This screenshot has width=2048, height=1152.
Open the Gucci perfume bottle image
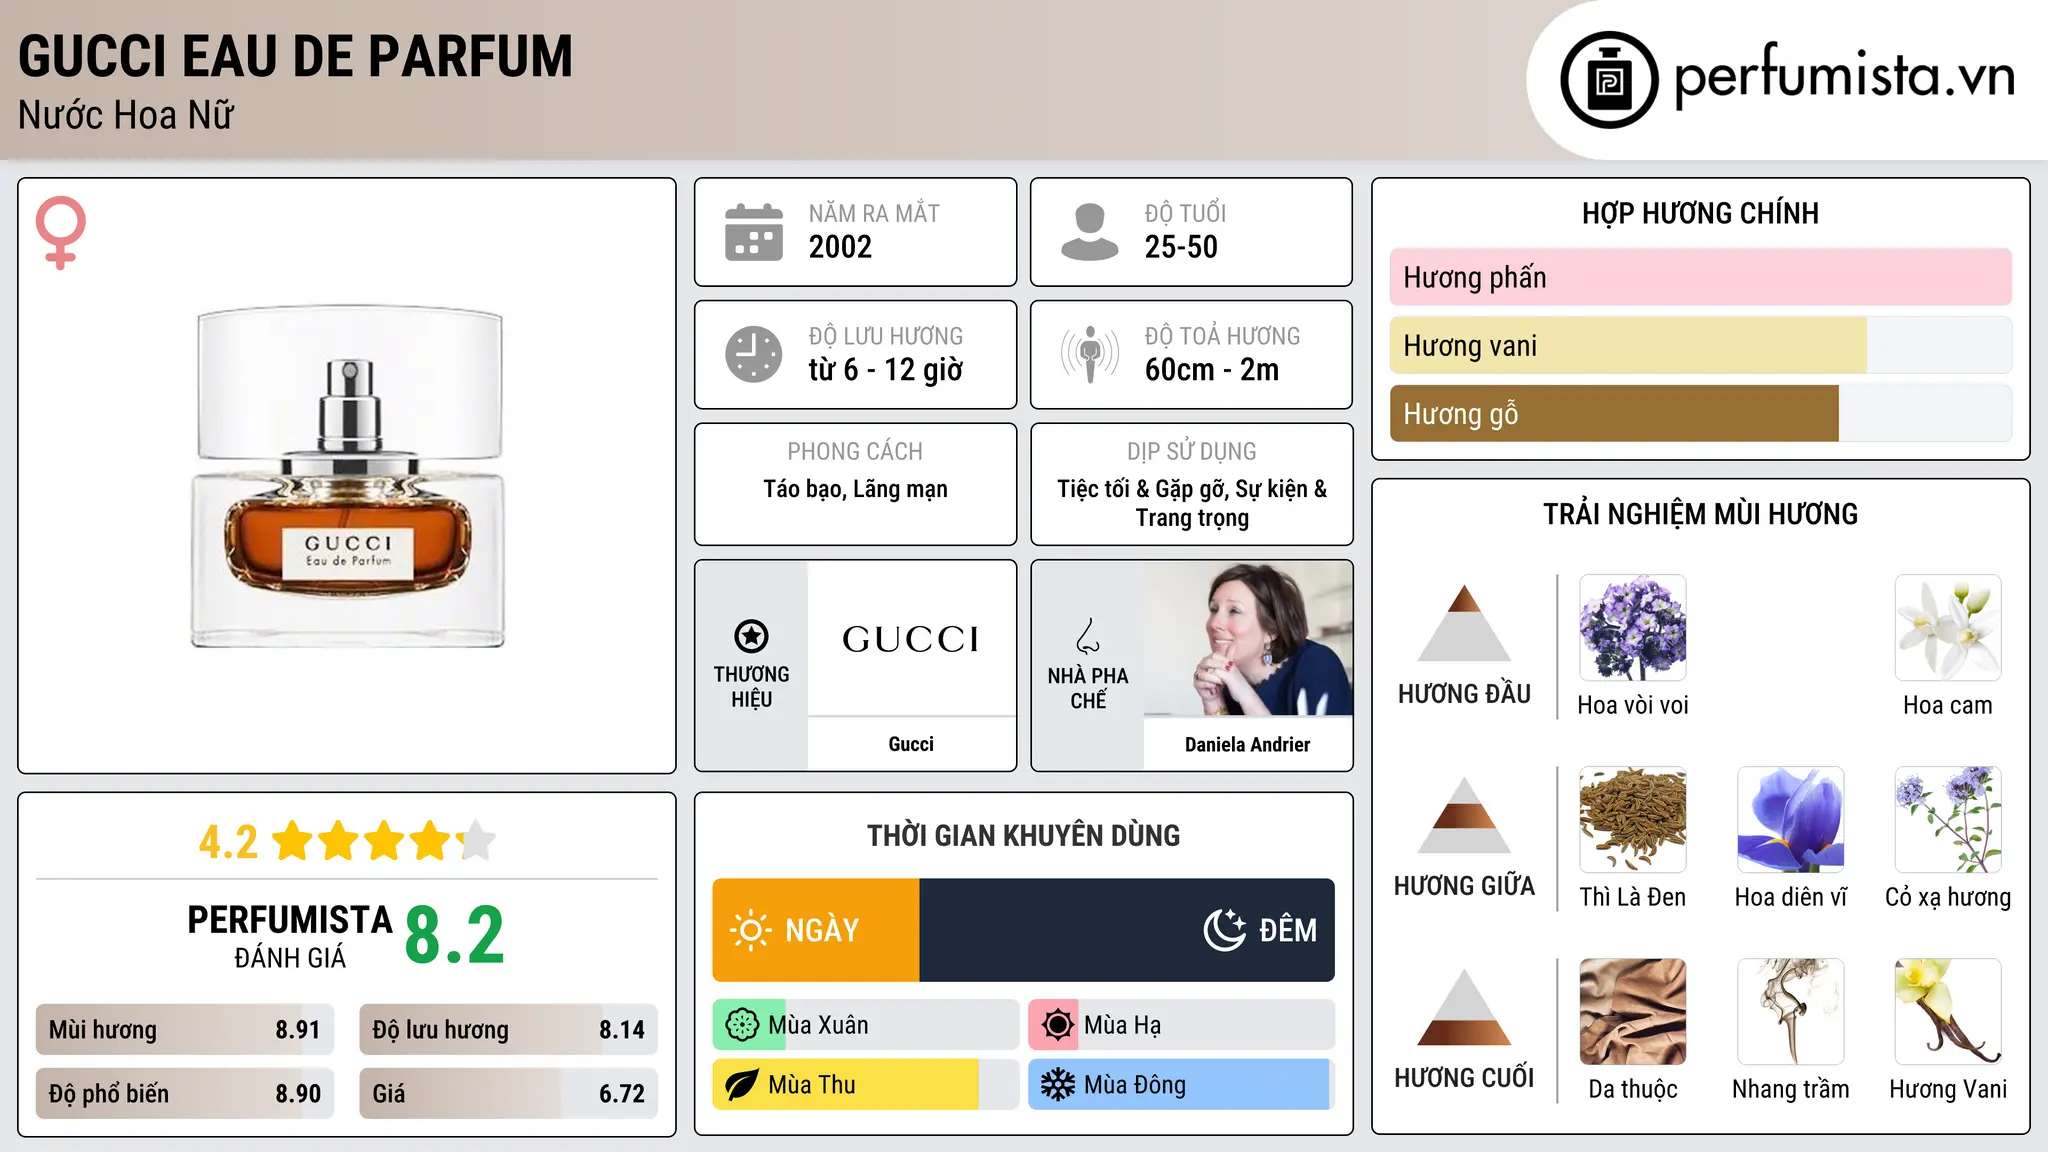point(348,477)
